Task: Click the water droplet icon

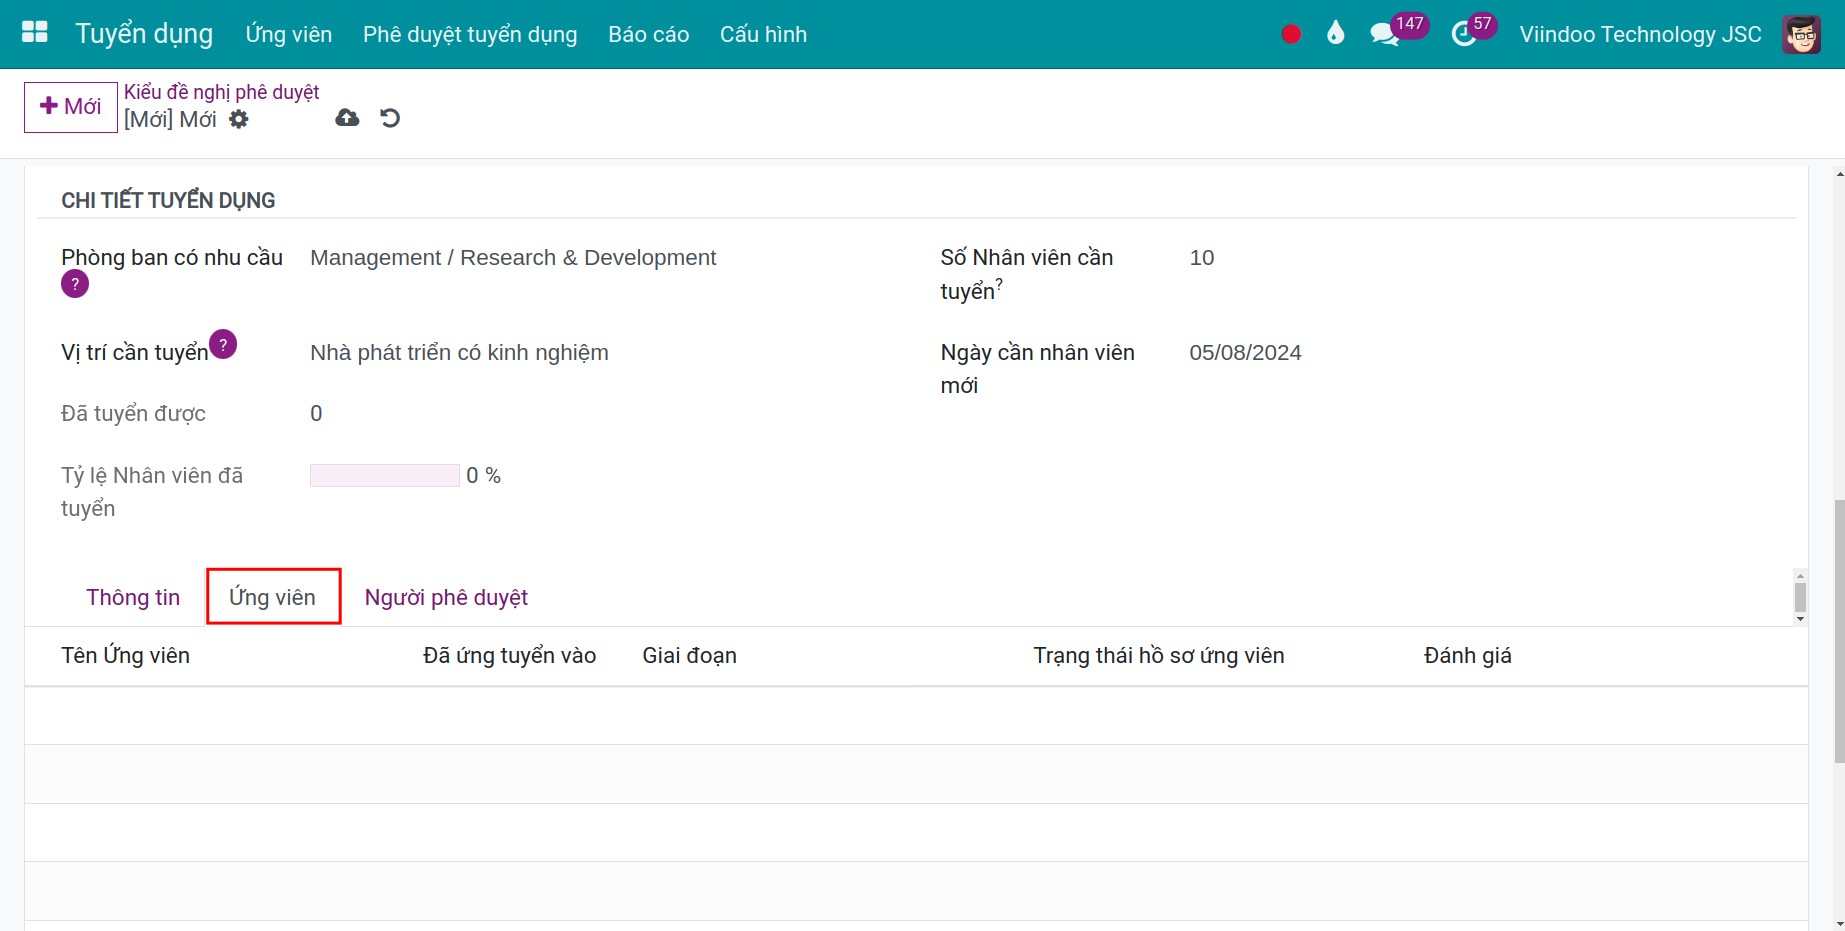Action: [1335, 34]
